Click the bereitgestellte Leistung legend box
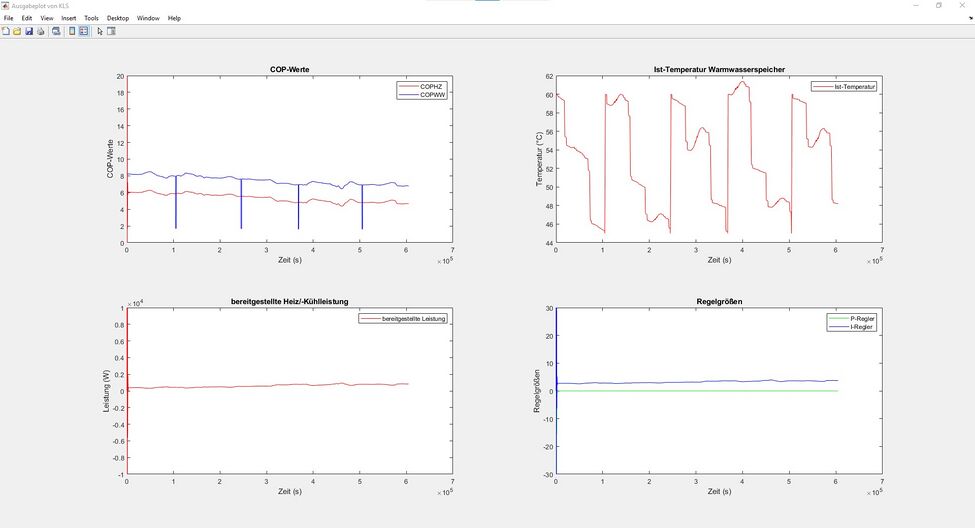This screenshot has height=528, width=975. coord(404,318)
